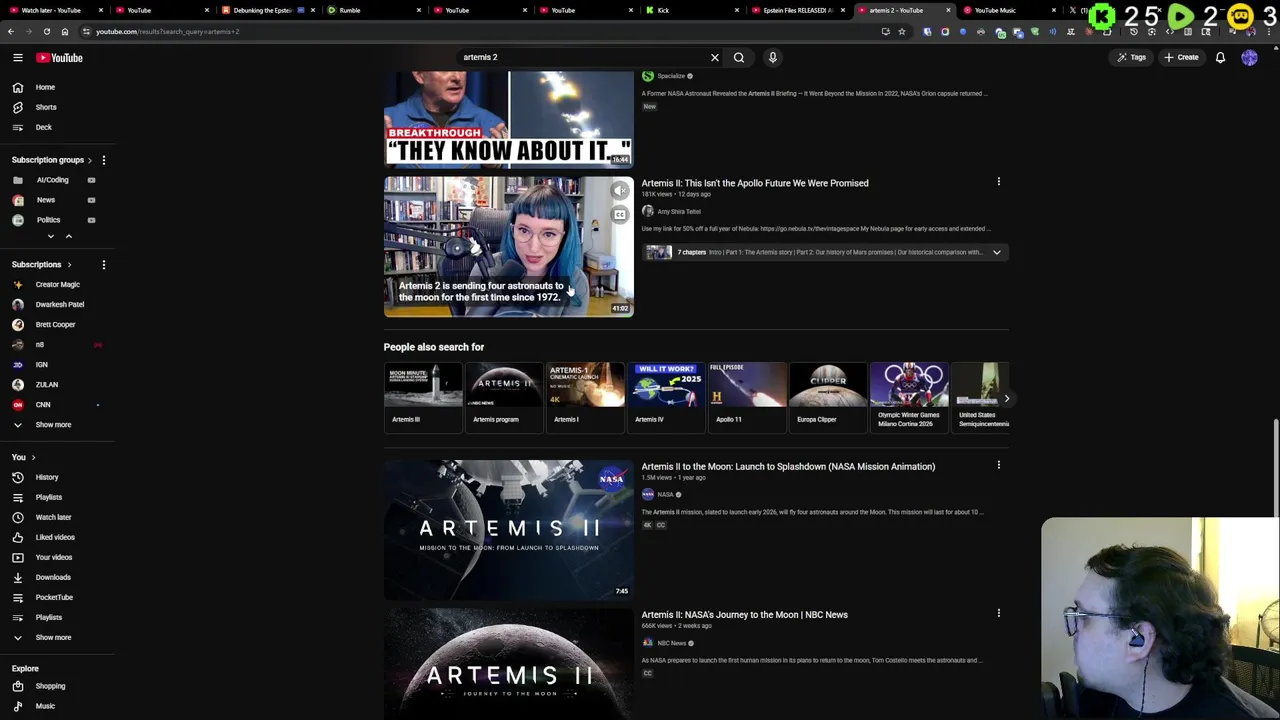This screenshot has height=720, width=1280.
Task: Open the News subscription group
Action: pos(46,200)
